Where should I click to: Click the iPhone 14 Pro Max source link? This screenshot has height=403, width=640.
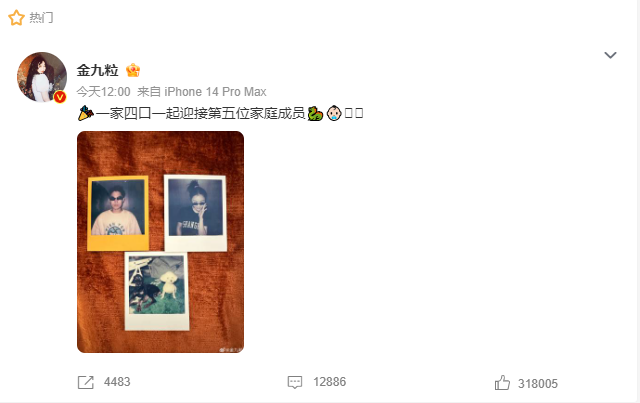point(215,91)
